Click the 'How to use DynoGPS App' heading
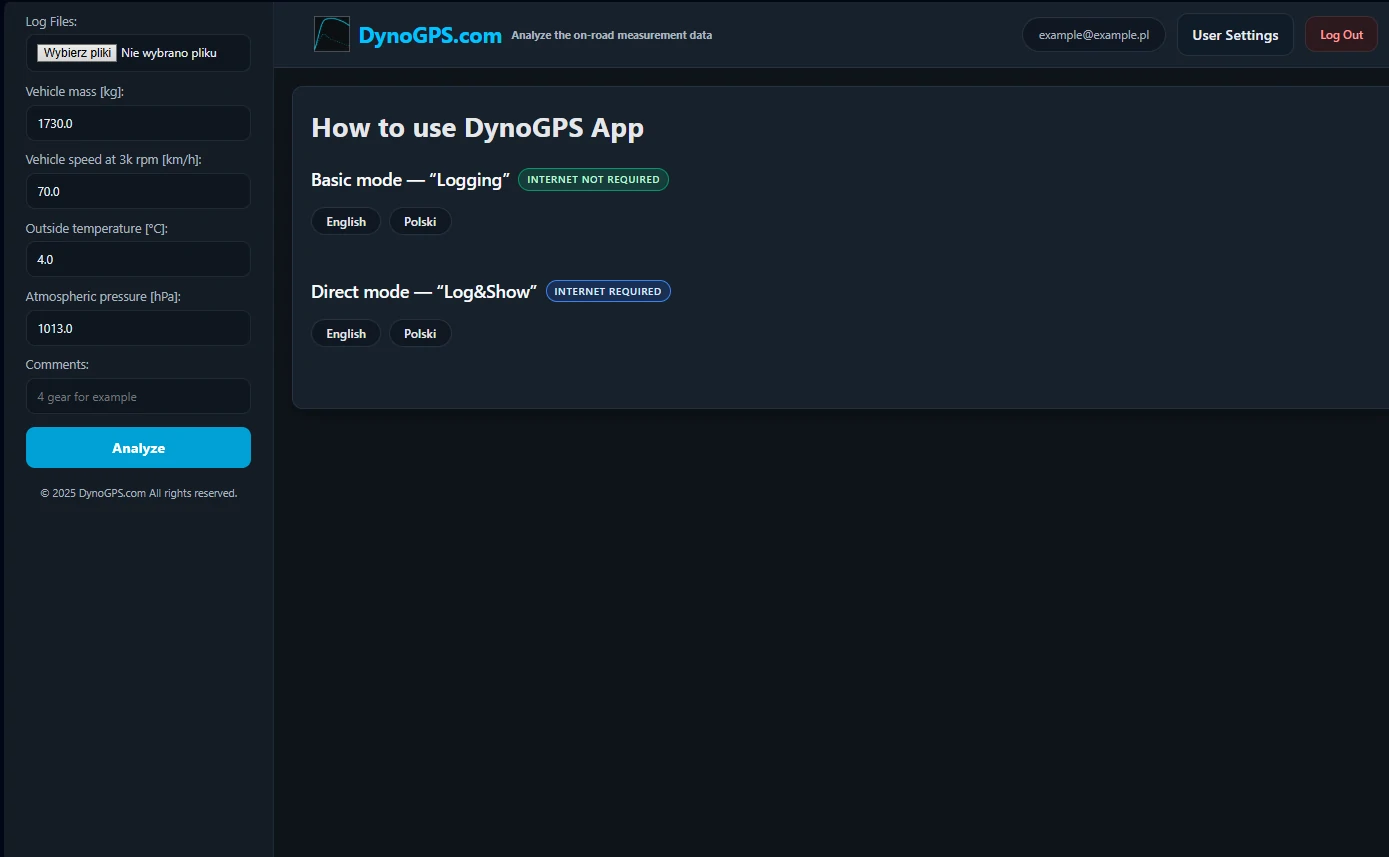1389x857 pixels. pyautogui.click(x=478, y=128)
